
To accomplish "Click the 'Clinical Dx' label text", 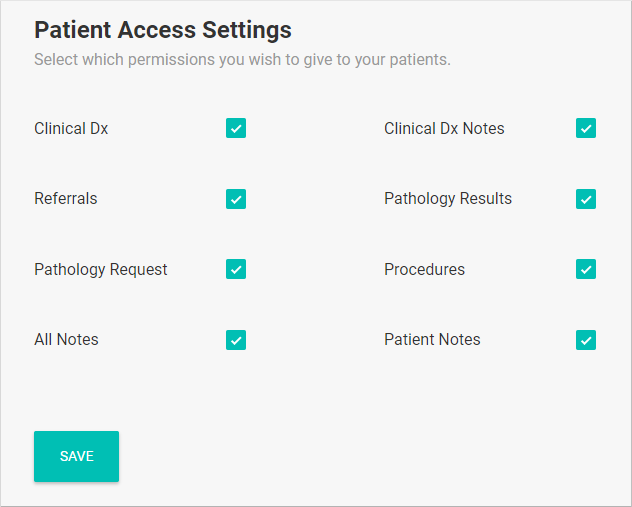I will pyautogui.click(x=71, y=129).
